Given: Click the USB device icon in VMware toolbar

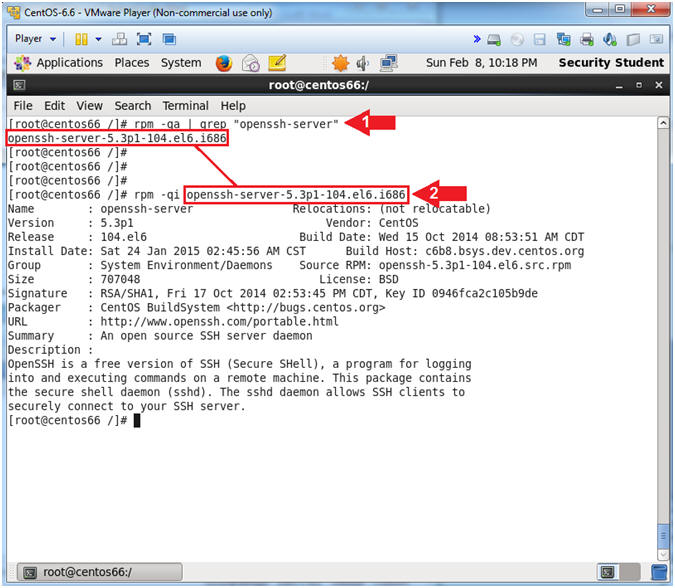Looking at the screenshot, I should [633, 40].
